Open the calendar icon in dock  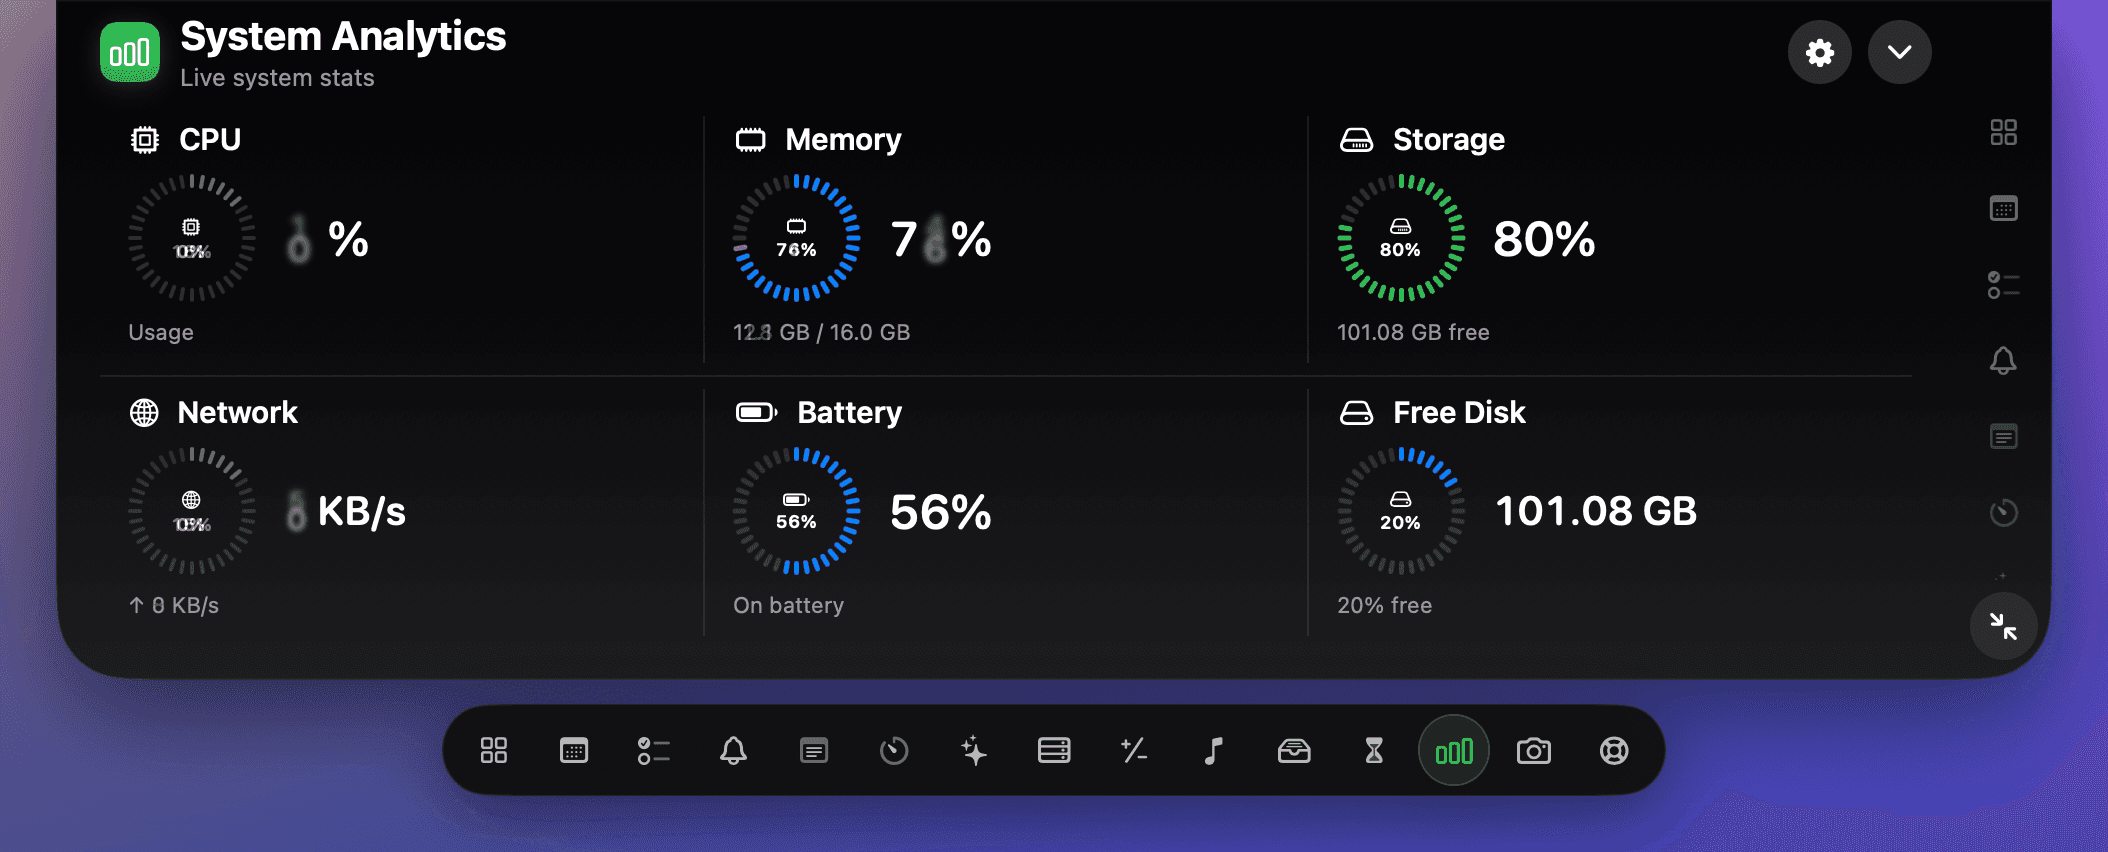tap(574, 751)
